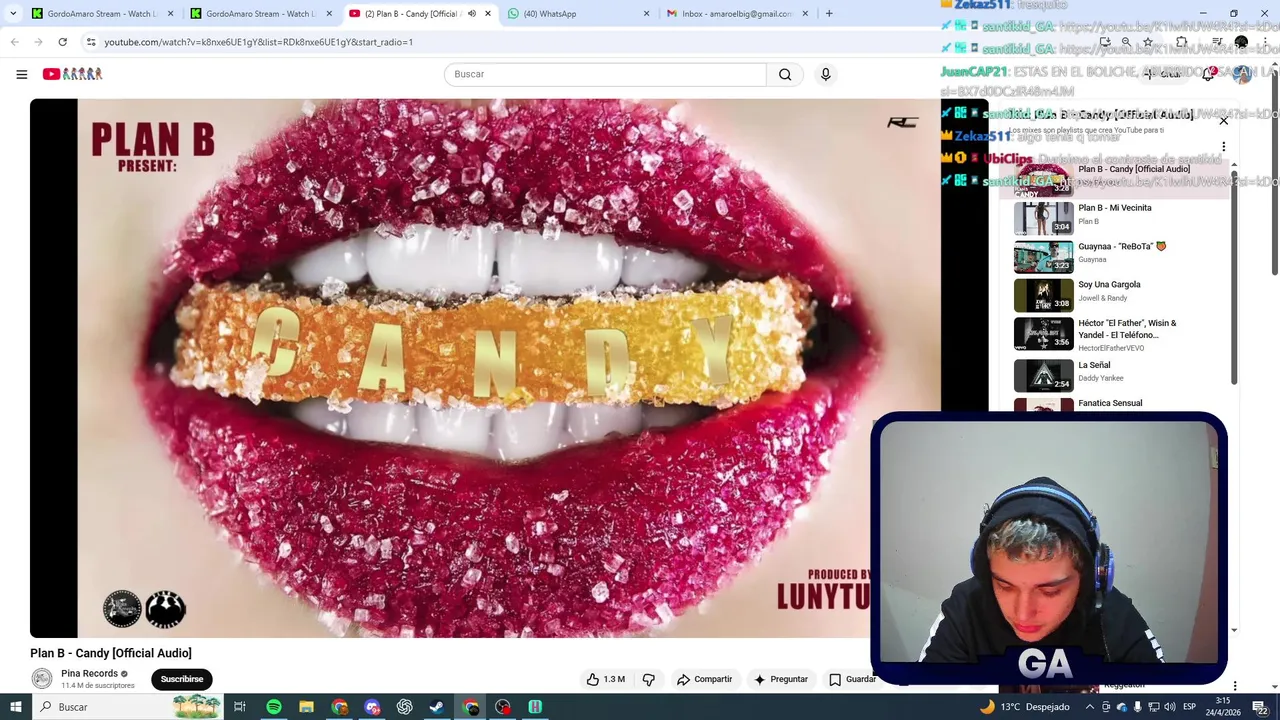Image resolution: width=1280 pixels, height=720 pixels.
Task: Click the search magnifier button
Action: pyautogui.click(x=785, y=74)
